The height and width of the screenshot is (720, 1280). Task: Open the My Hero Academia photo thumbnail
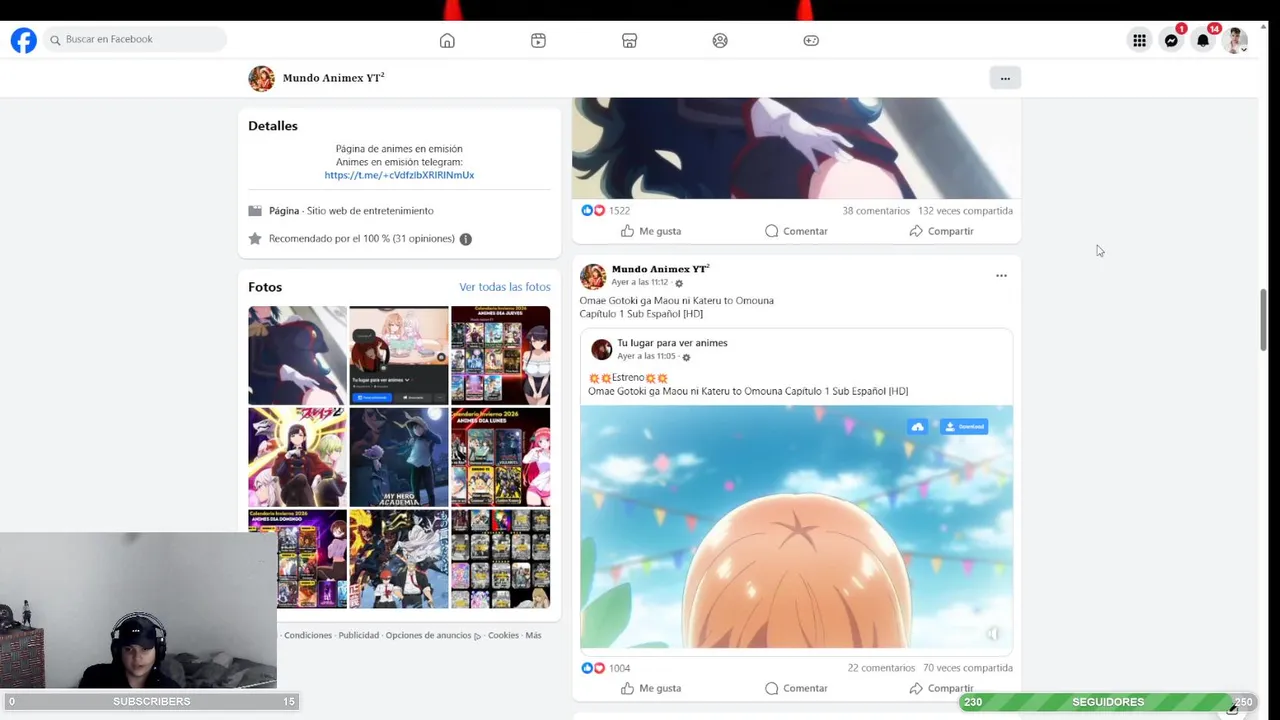[x=399, y=457]
